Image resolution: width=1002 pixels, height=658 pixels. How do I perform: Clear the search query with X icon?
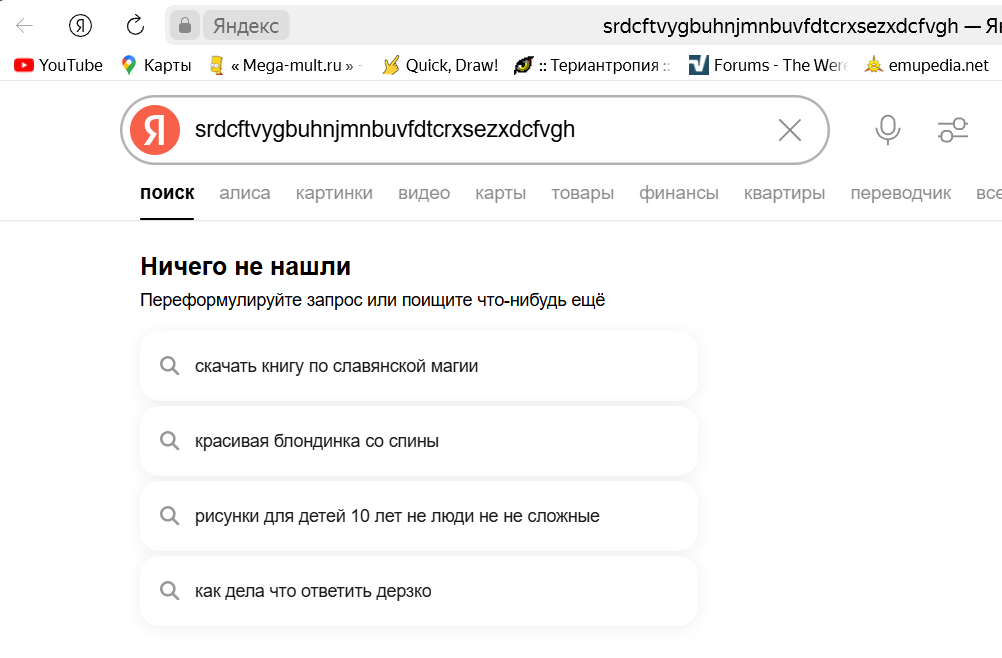click(789, 129)
